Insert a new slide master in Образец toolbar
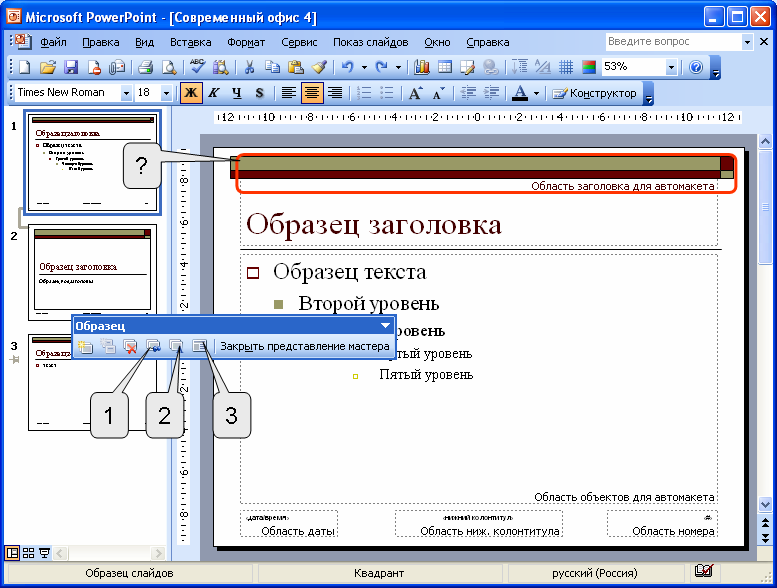This screenshot has width=777, height=588. click(85, 346)
